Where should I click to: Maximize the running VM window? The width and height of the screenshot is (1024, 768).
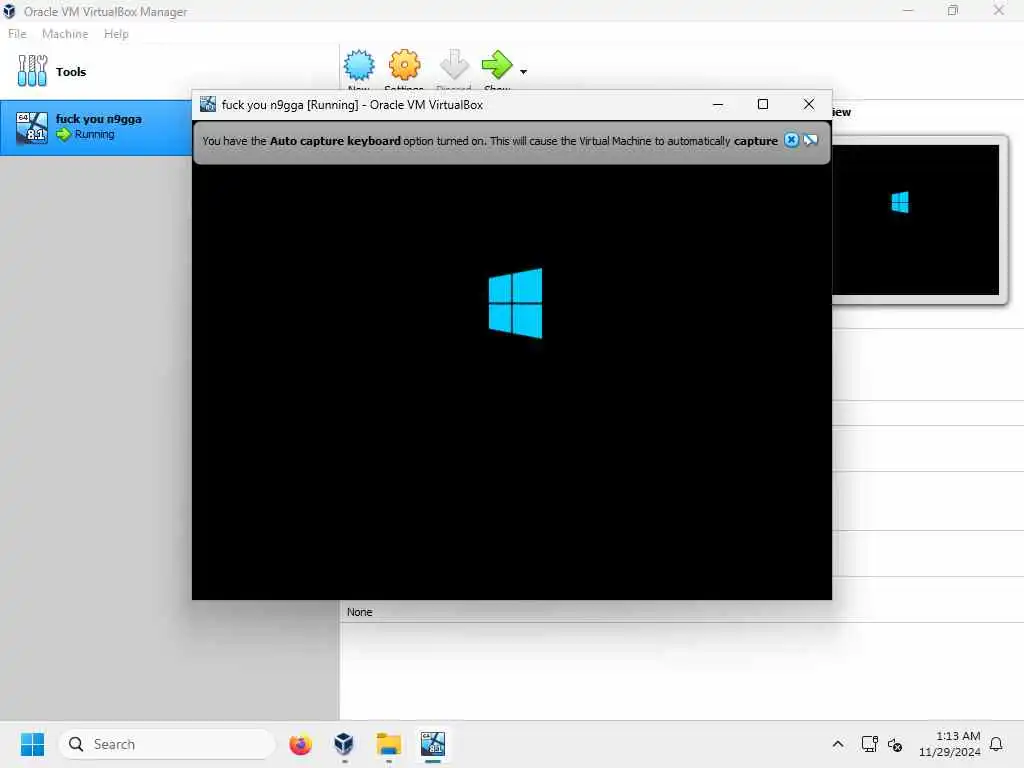coord(763,104)
